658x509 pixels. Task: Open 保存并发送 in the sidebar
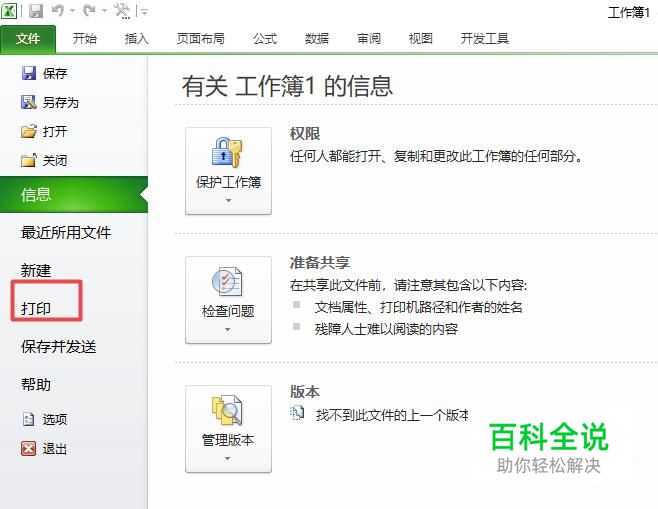(59, 347)
